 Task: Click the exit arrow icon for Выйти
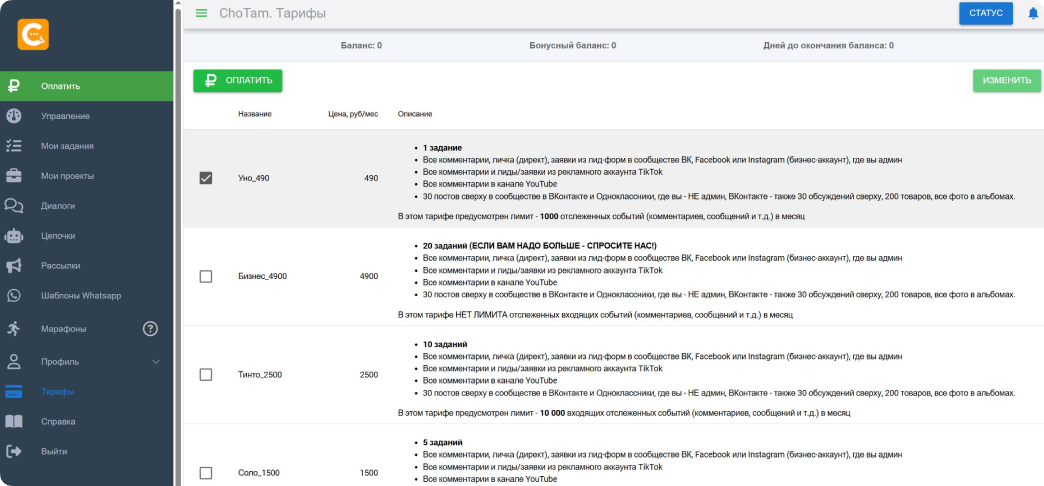[x=13, y=451]
